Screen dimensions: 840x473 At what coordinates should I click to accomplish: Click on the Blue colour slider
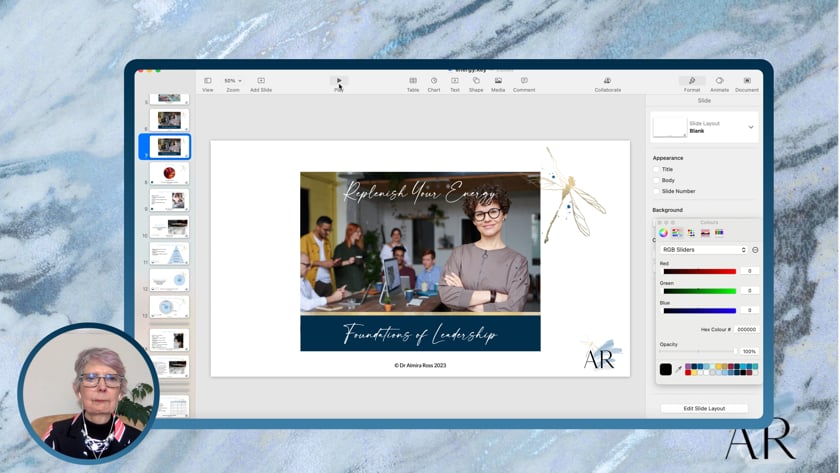(700, 310)
